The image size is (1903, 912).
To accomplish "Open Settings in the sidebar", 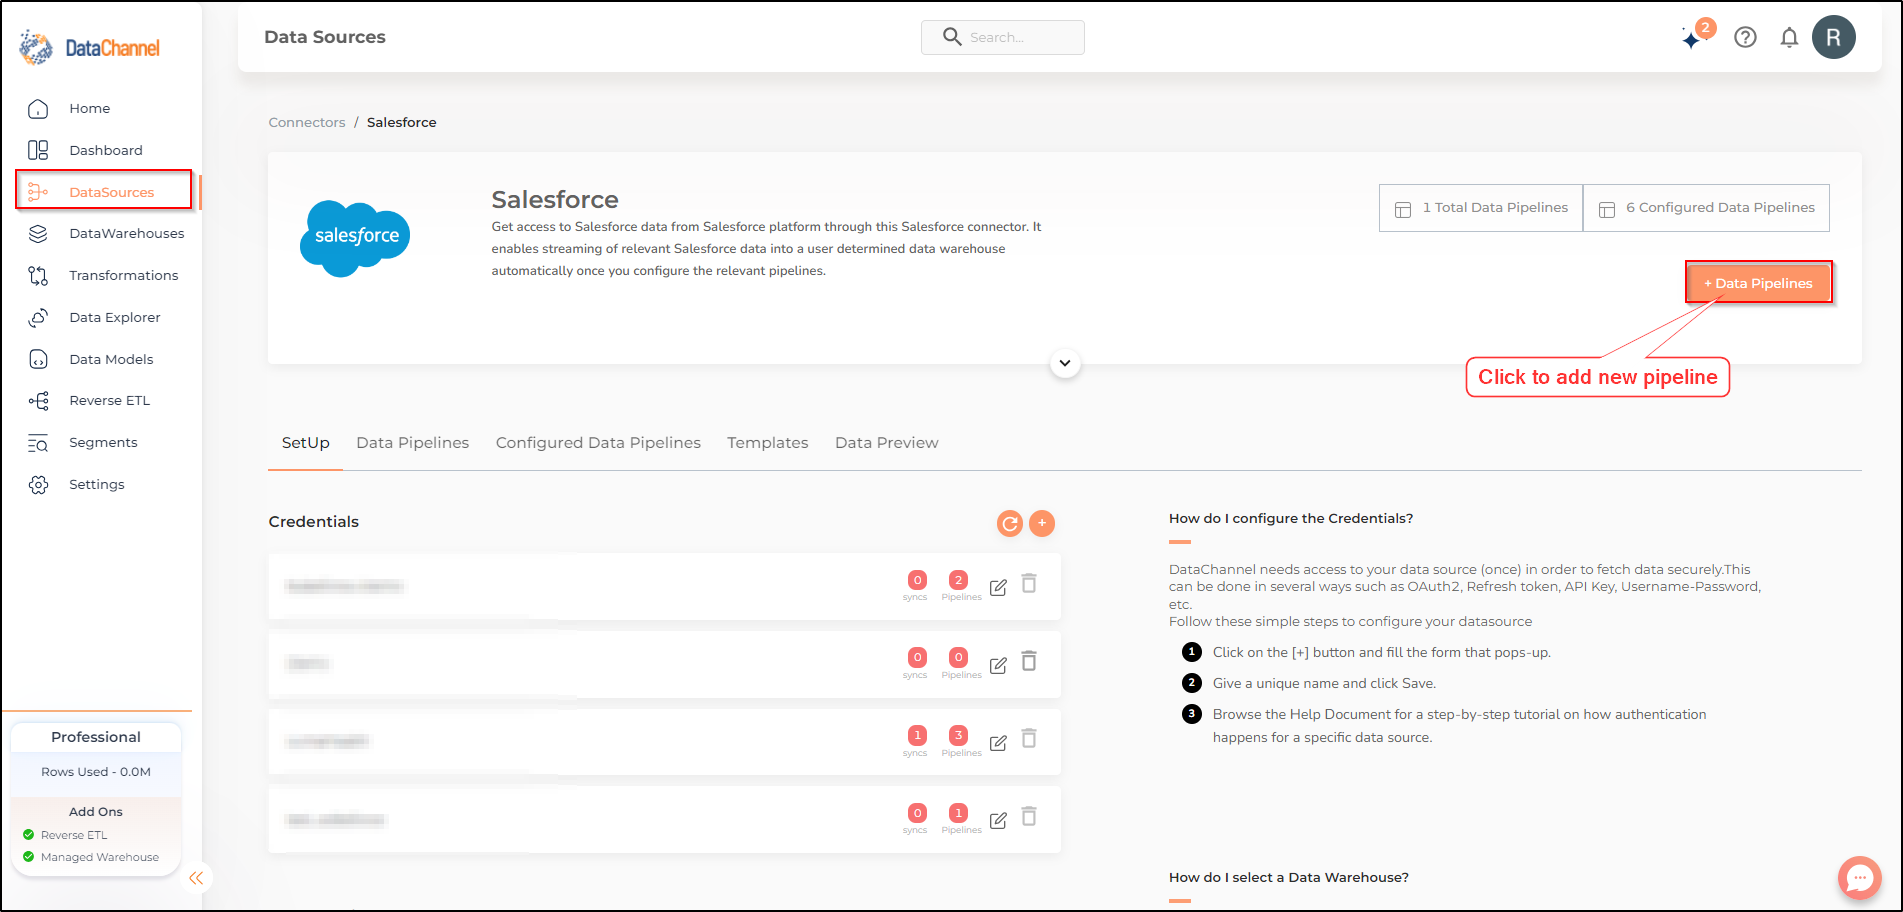I will point(96,484).
